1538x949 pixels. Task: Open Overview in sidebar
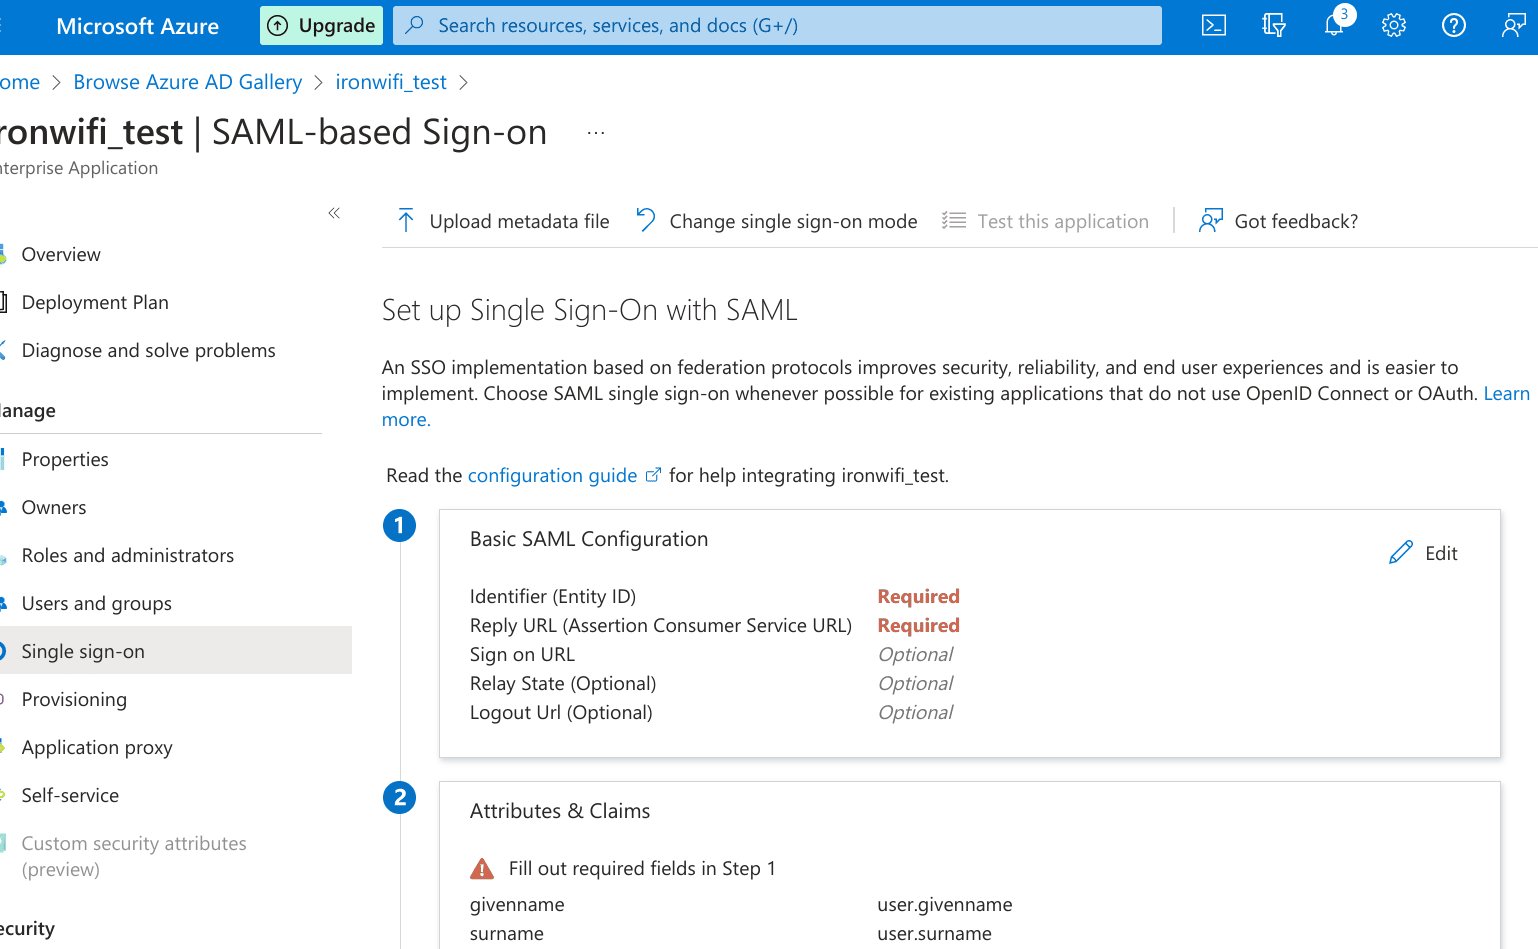(61, 254)
